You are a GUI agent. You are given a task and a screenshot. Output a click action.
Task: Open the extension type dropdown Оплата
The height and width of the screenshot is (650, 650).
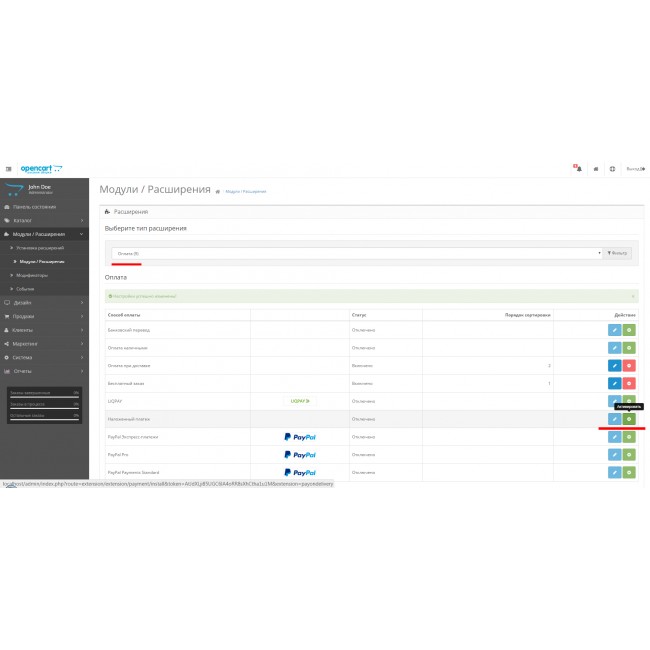click(356, 253)
